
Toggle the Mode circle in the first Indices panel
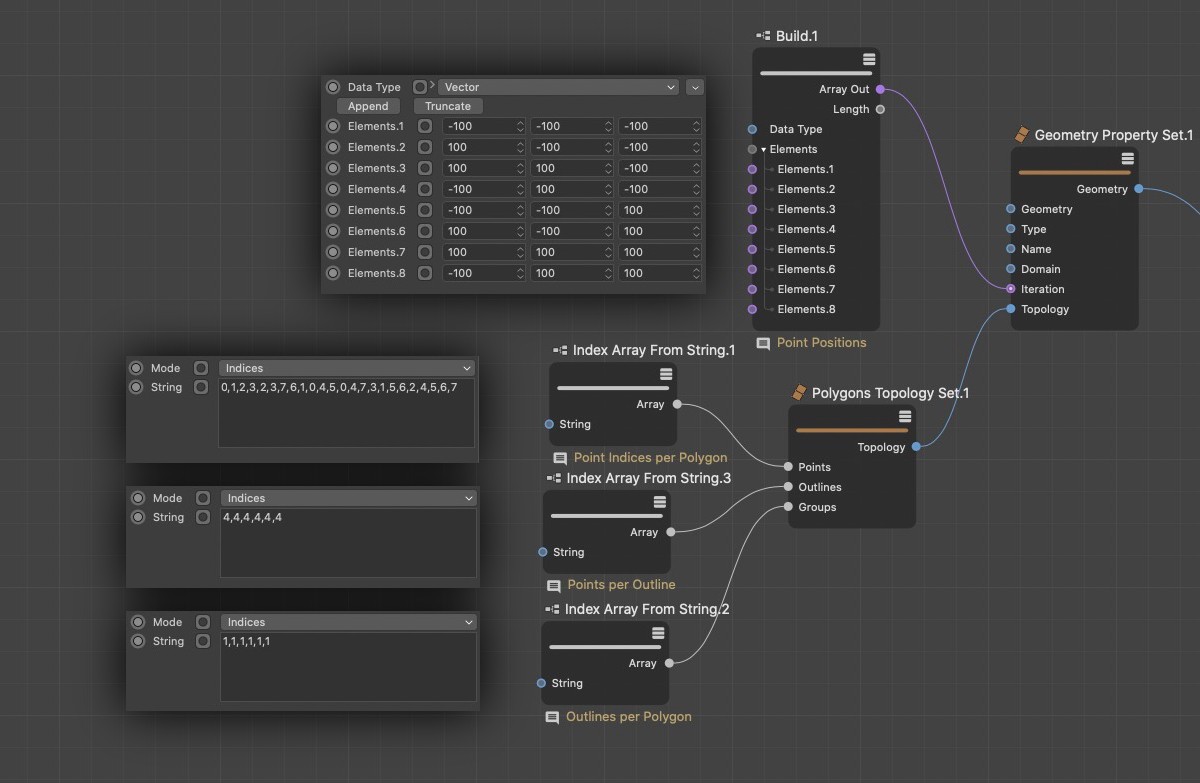click(136, 368)
